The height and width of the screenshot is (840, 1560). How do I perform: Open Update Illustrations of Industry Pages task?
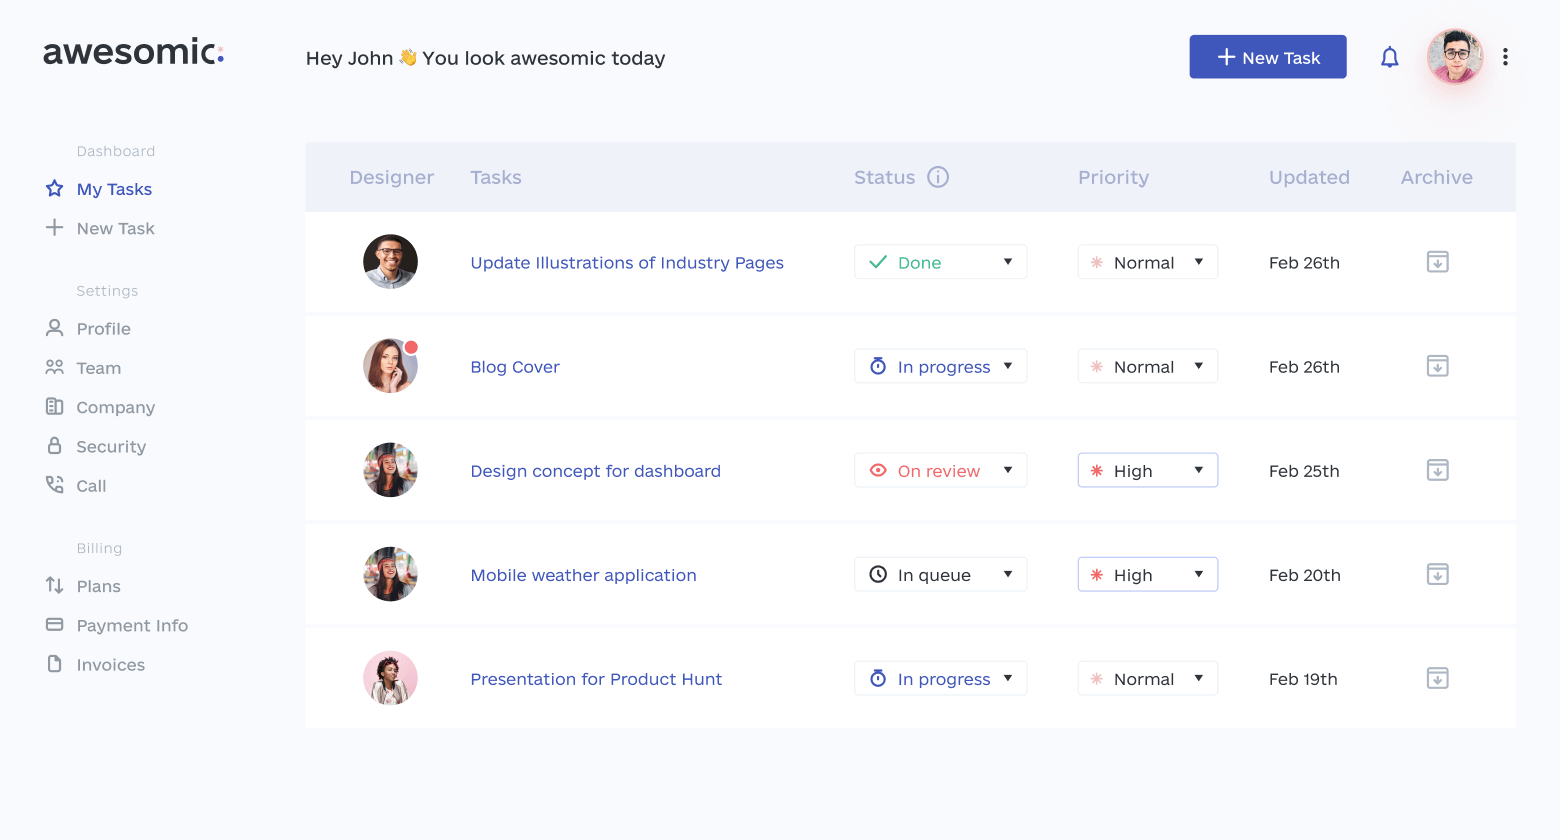(x=627, y=262)
